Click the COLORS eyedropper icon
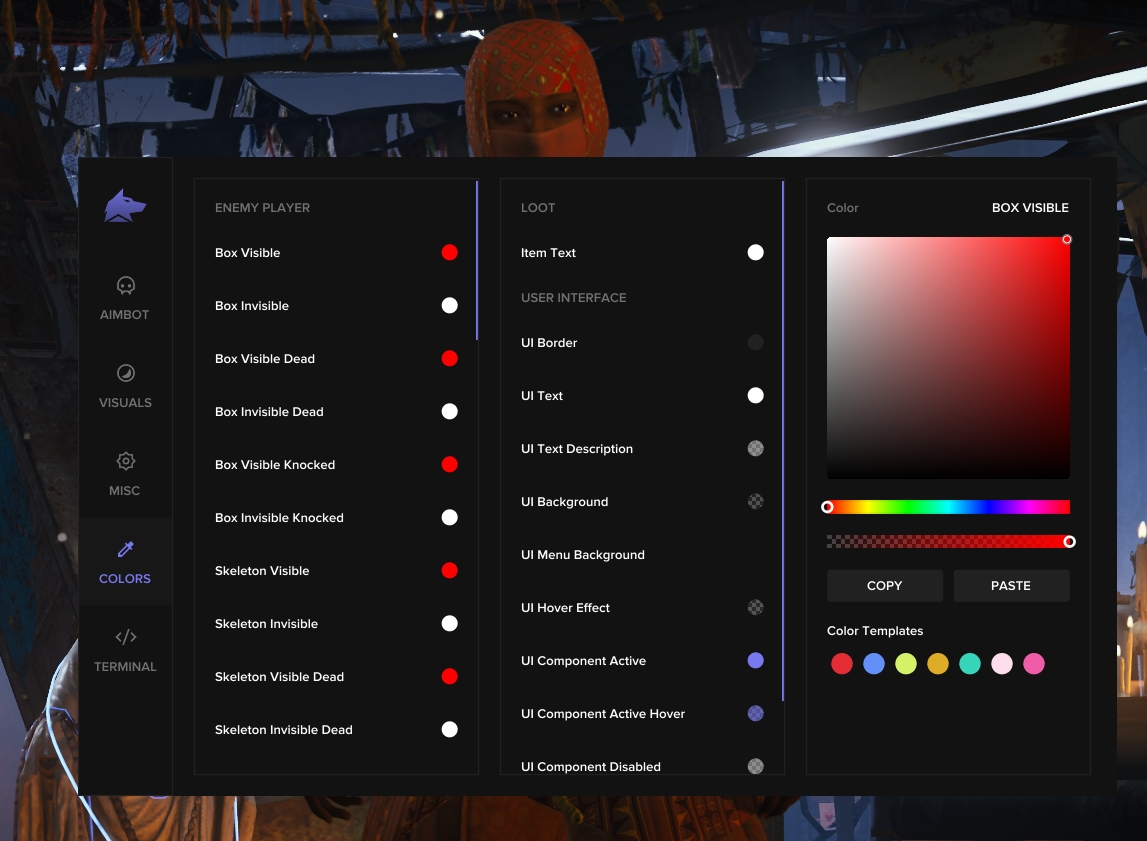The width and height of the screenshot is (1147, 841). tap(124, 549)
